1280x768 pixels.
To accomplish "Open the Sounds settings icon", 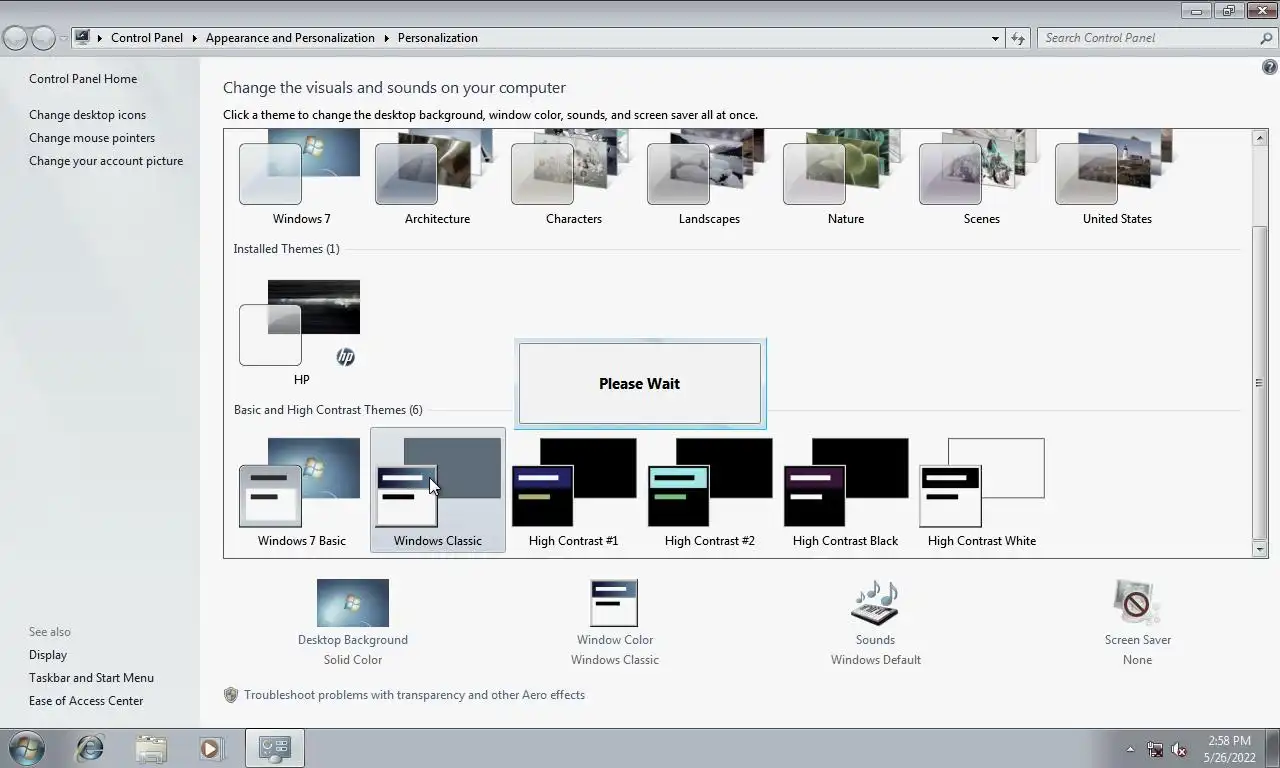I will click(x=875, y=603).
